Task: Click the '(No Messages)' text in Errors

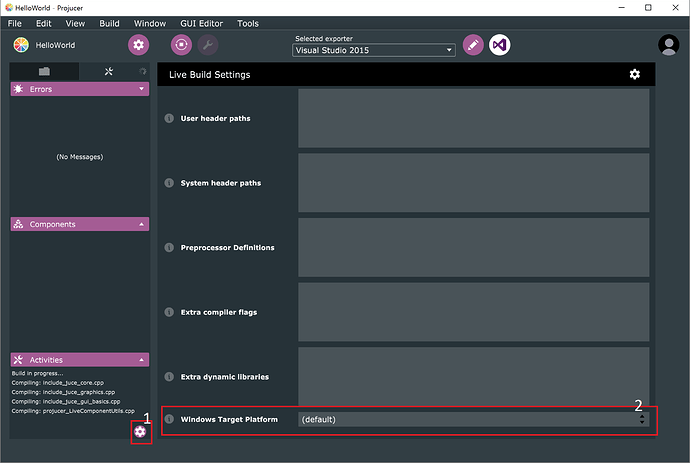Action: click(x=80, y=157)
